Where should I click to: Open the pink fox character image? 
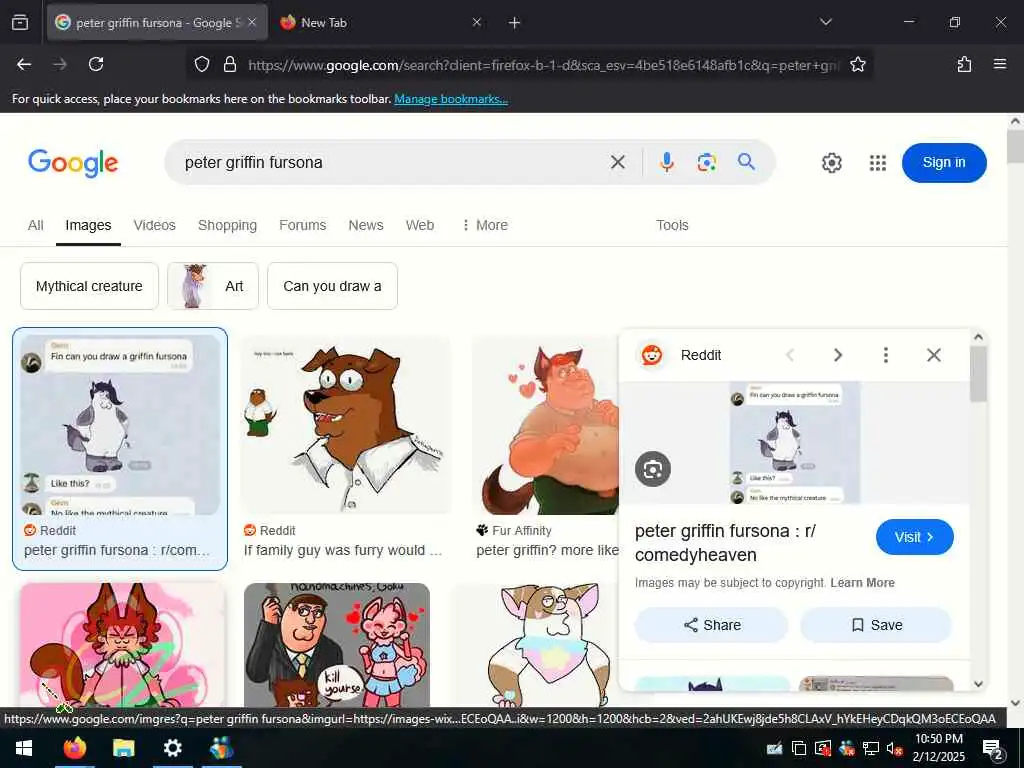coord(121,645)
